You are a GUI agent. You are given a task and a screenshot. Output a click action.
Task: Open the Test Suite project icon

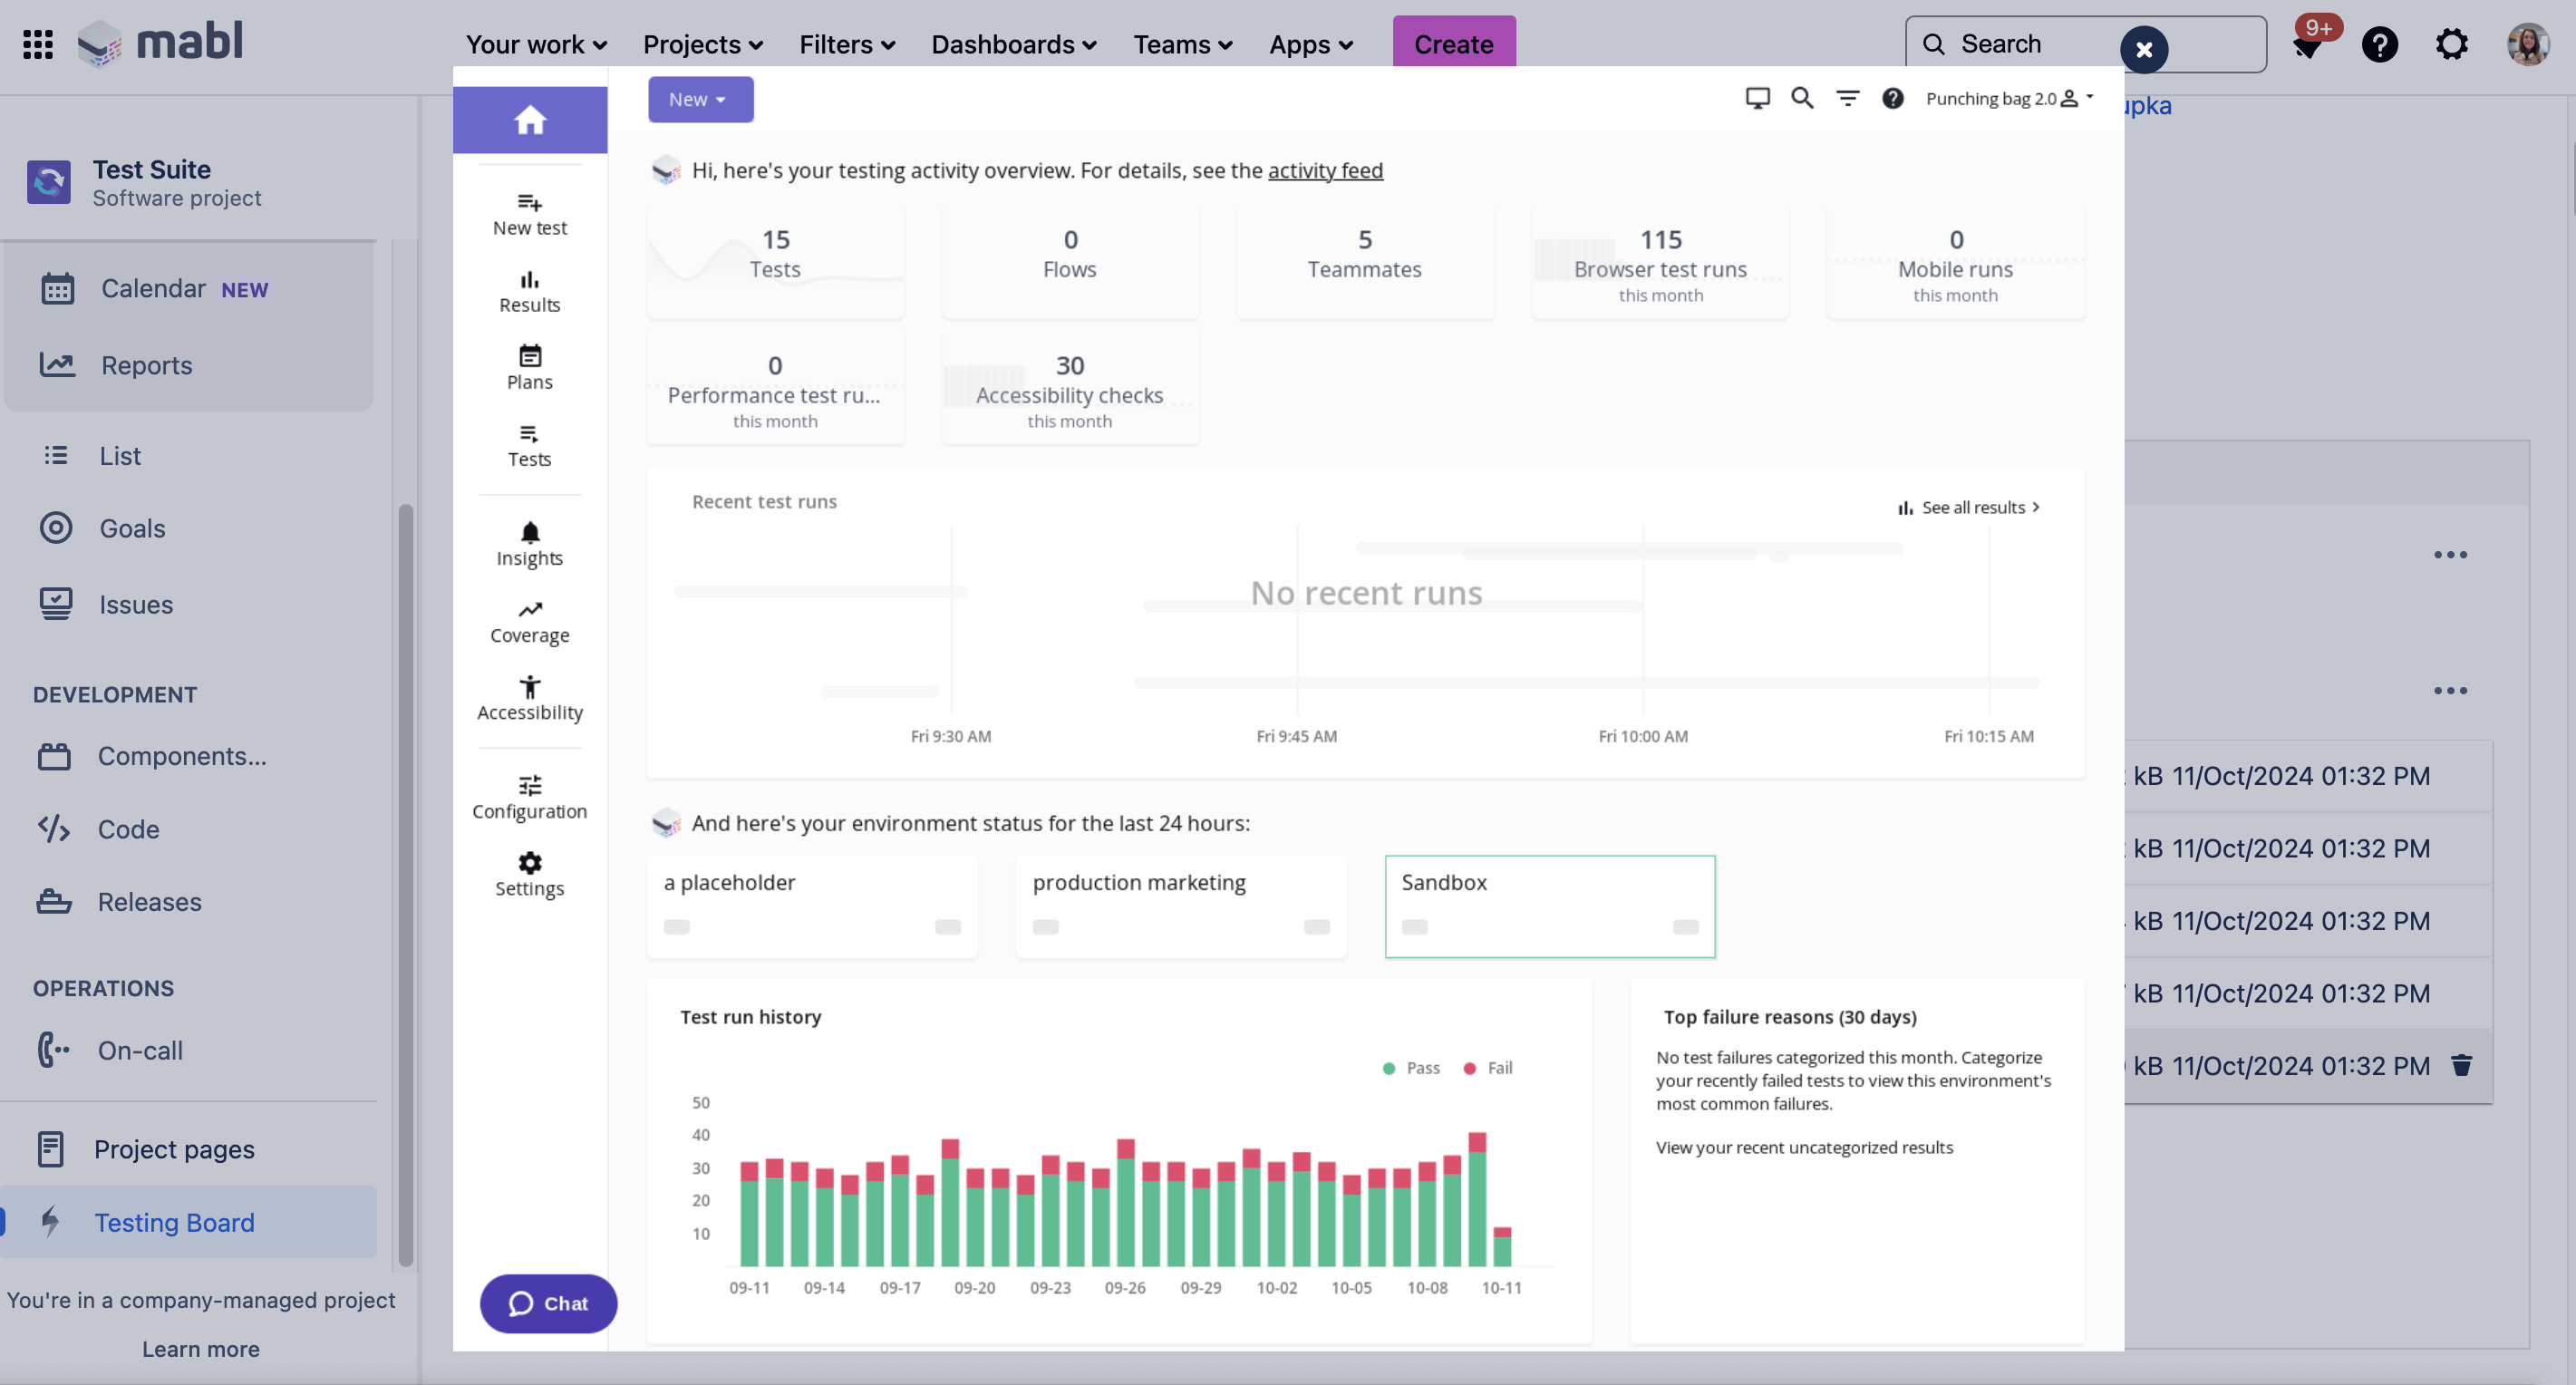point(49,182)
